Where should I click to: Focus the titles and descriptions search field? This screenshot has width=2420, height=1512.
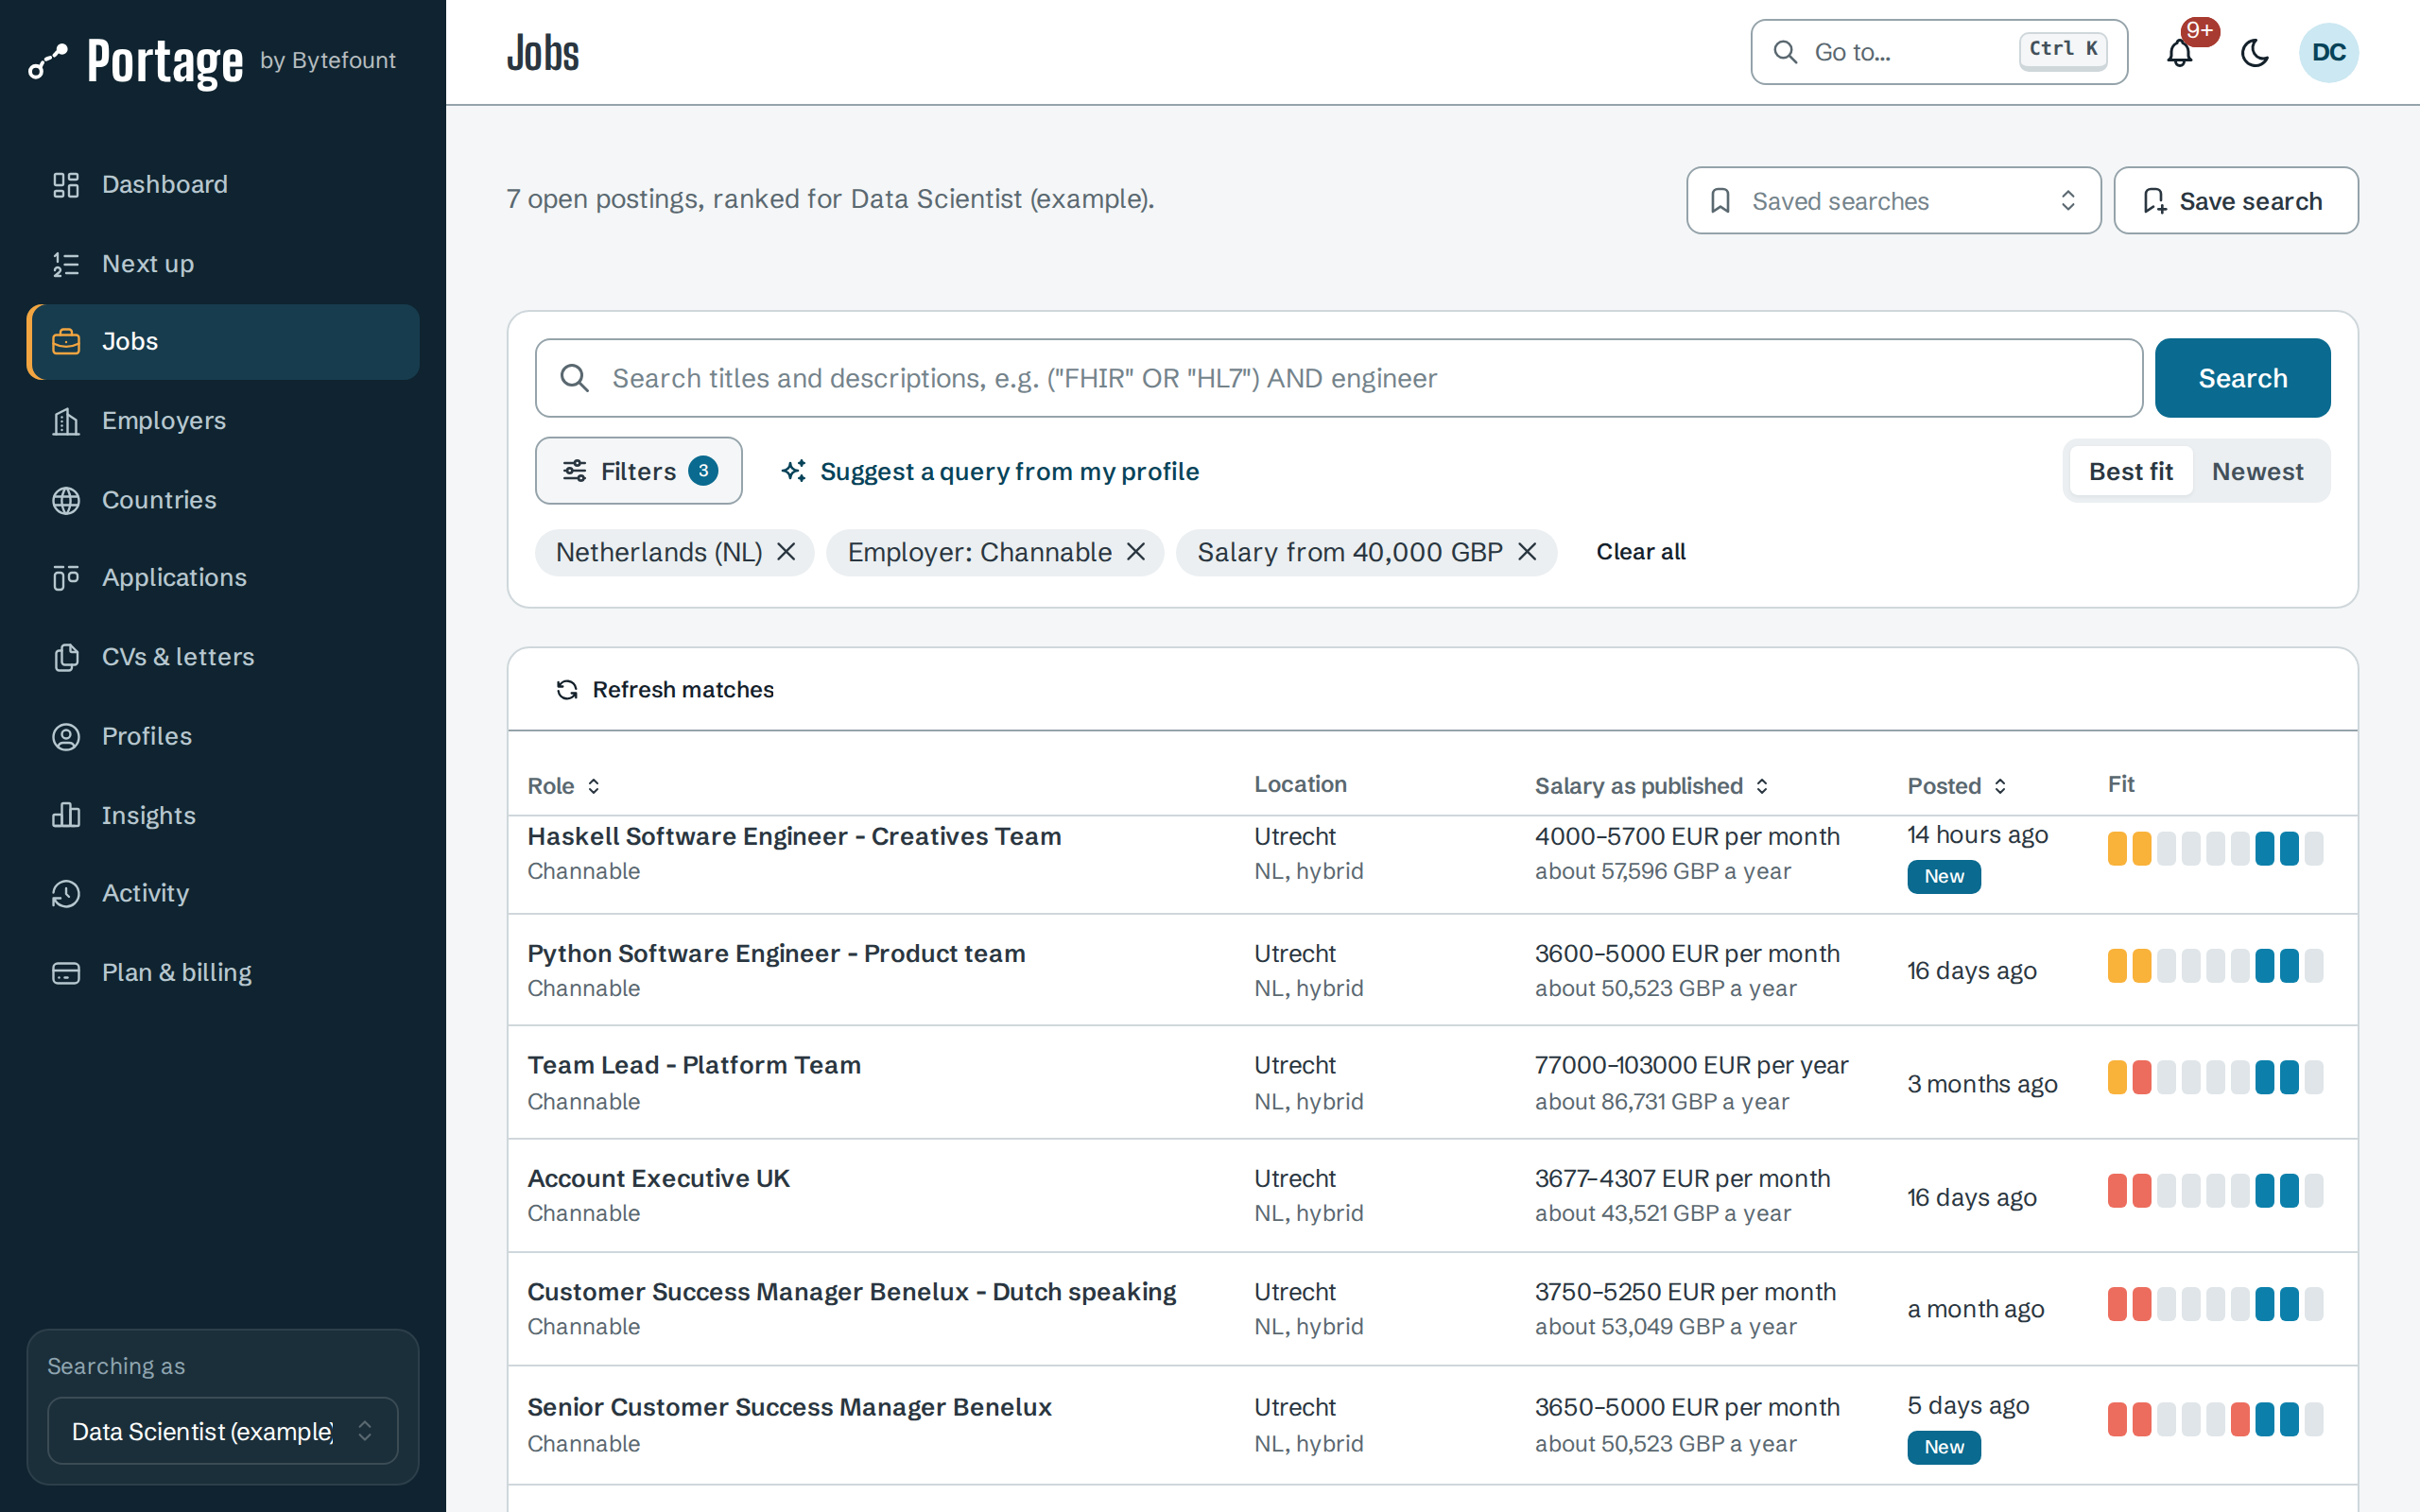pyautogui.click(x=1338, y=378)
